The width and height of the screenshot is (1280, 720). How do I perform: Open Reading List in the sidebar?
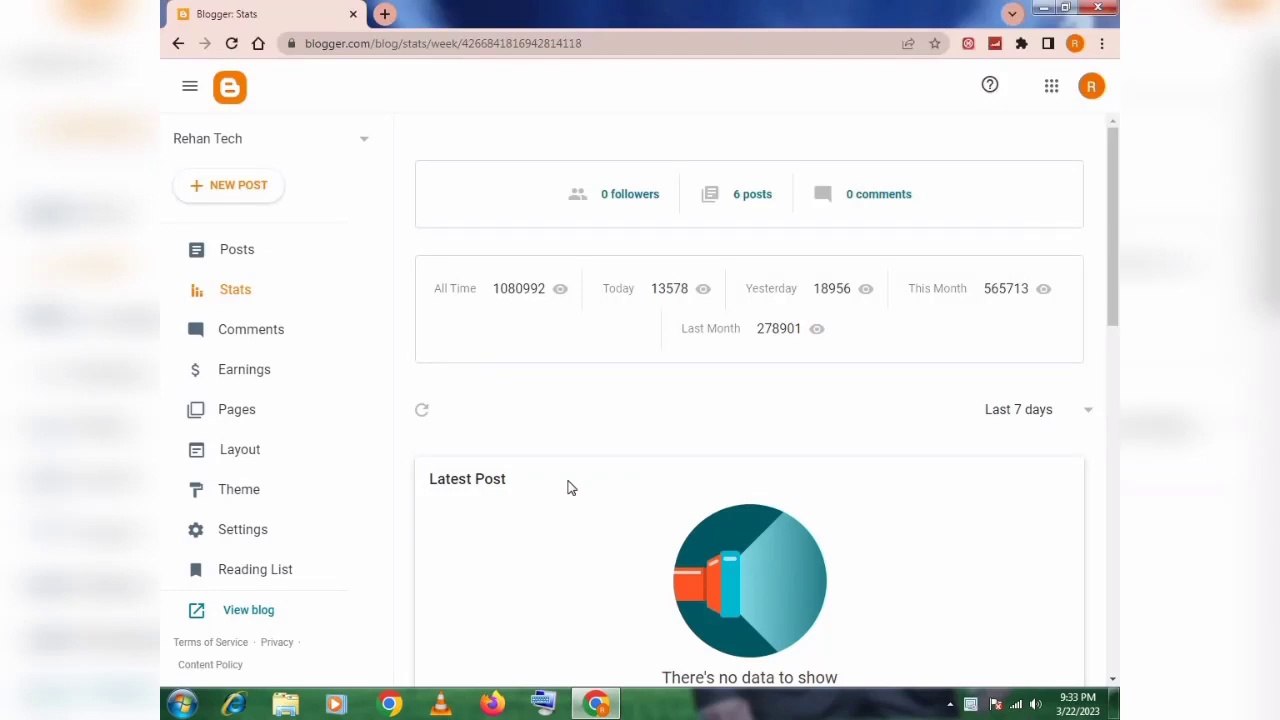[255, 569]
